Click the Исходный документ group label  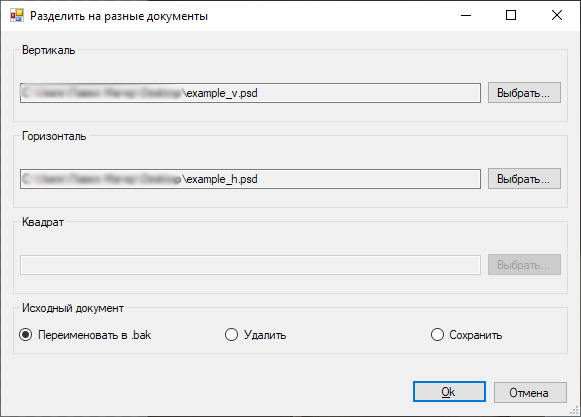(x=73, y=308)
